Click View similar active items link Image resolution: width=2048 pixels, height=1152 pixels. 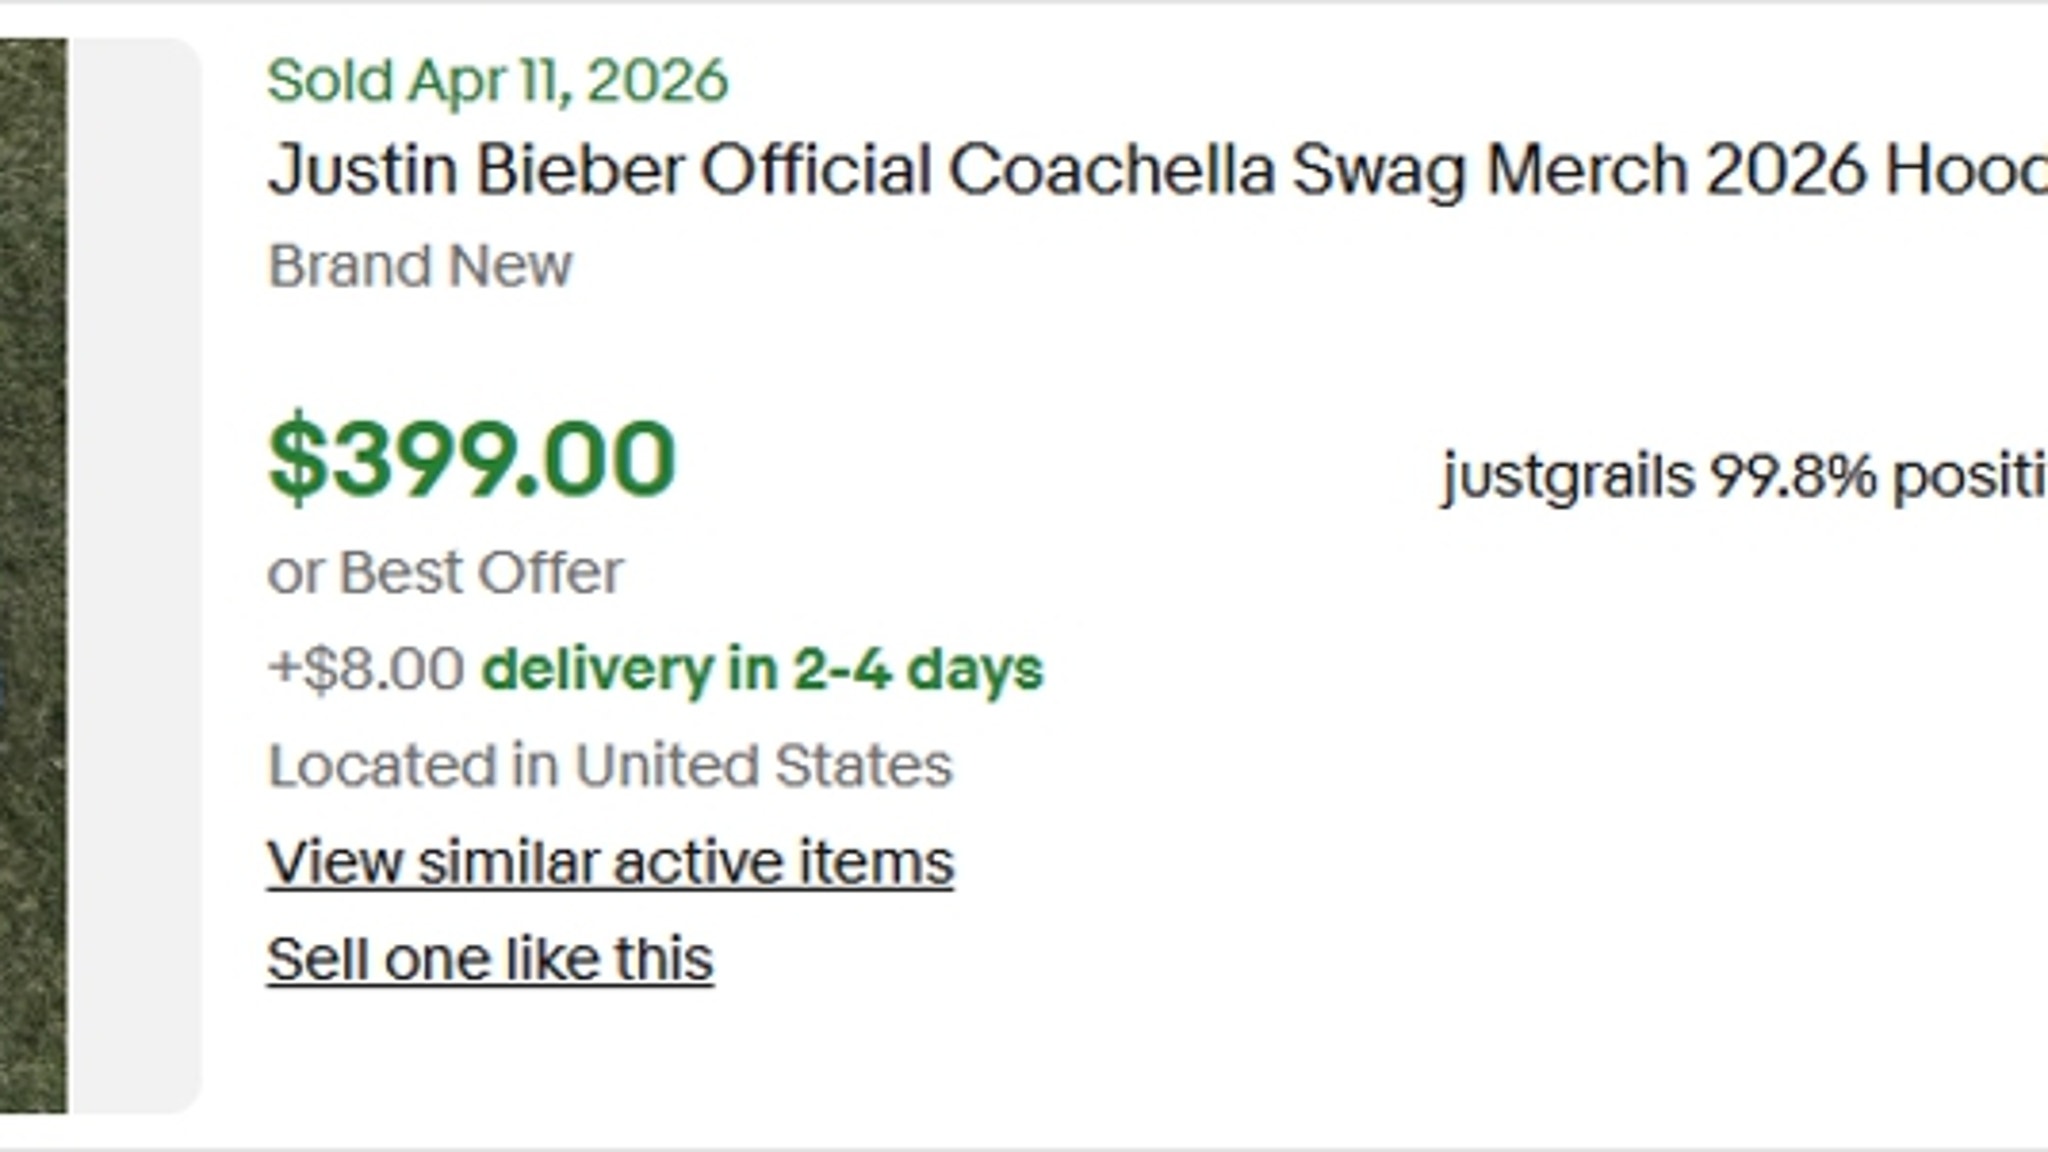coord(610,862)
